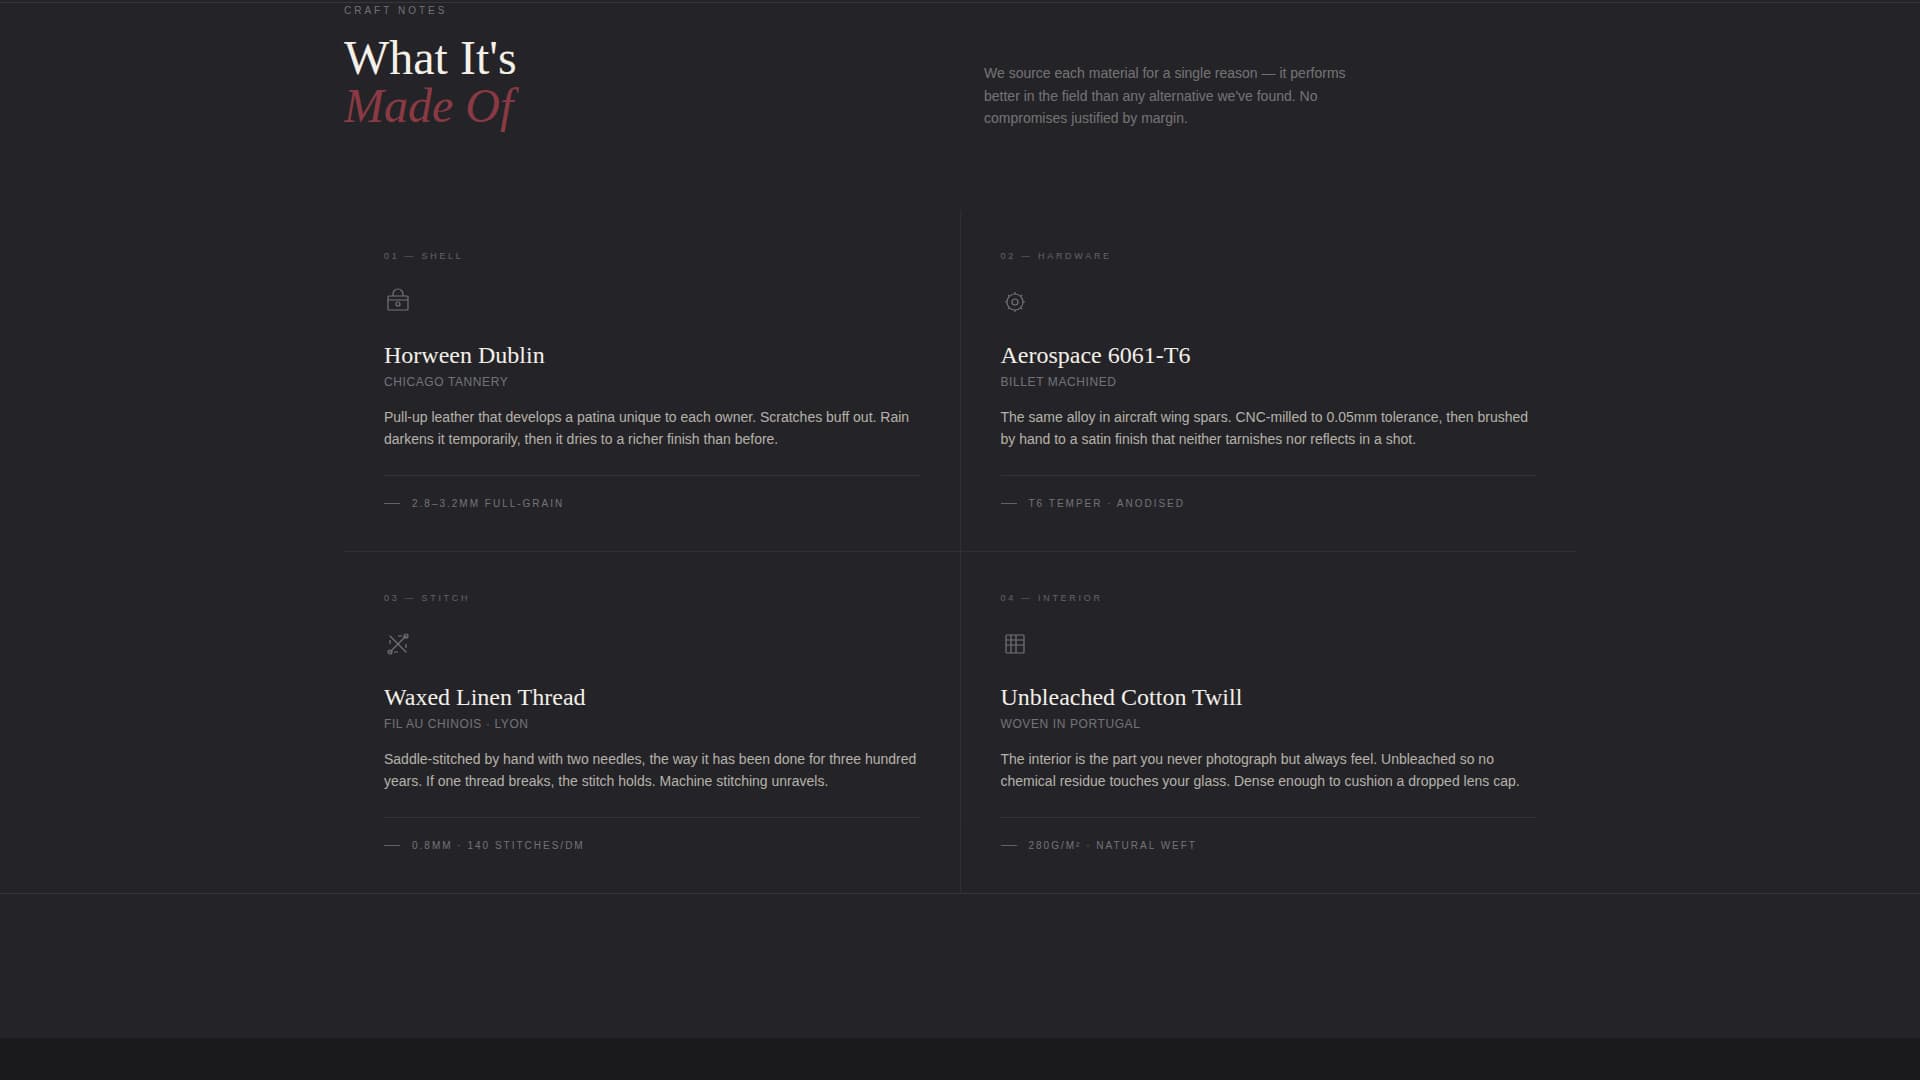This screenshot has height=1080, width=1920.
Task: Click the '03 — STITCH' label
Action: (x=426, y=598)
